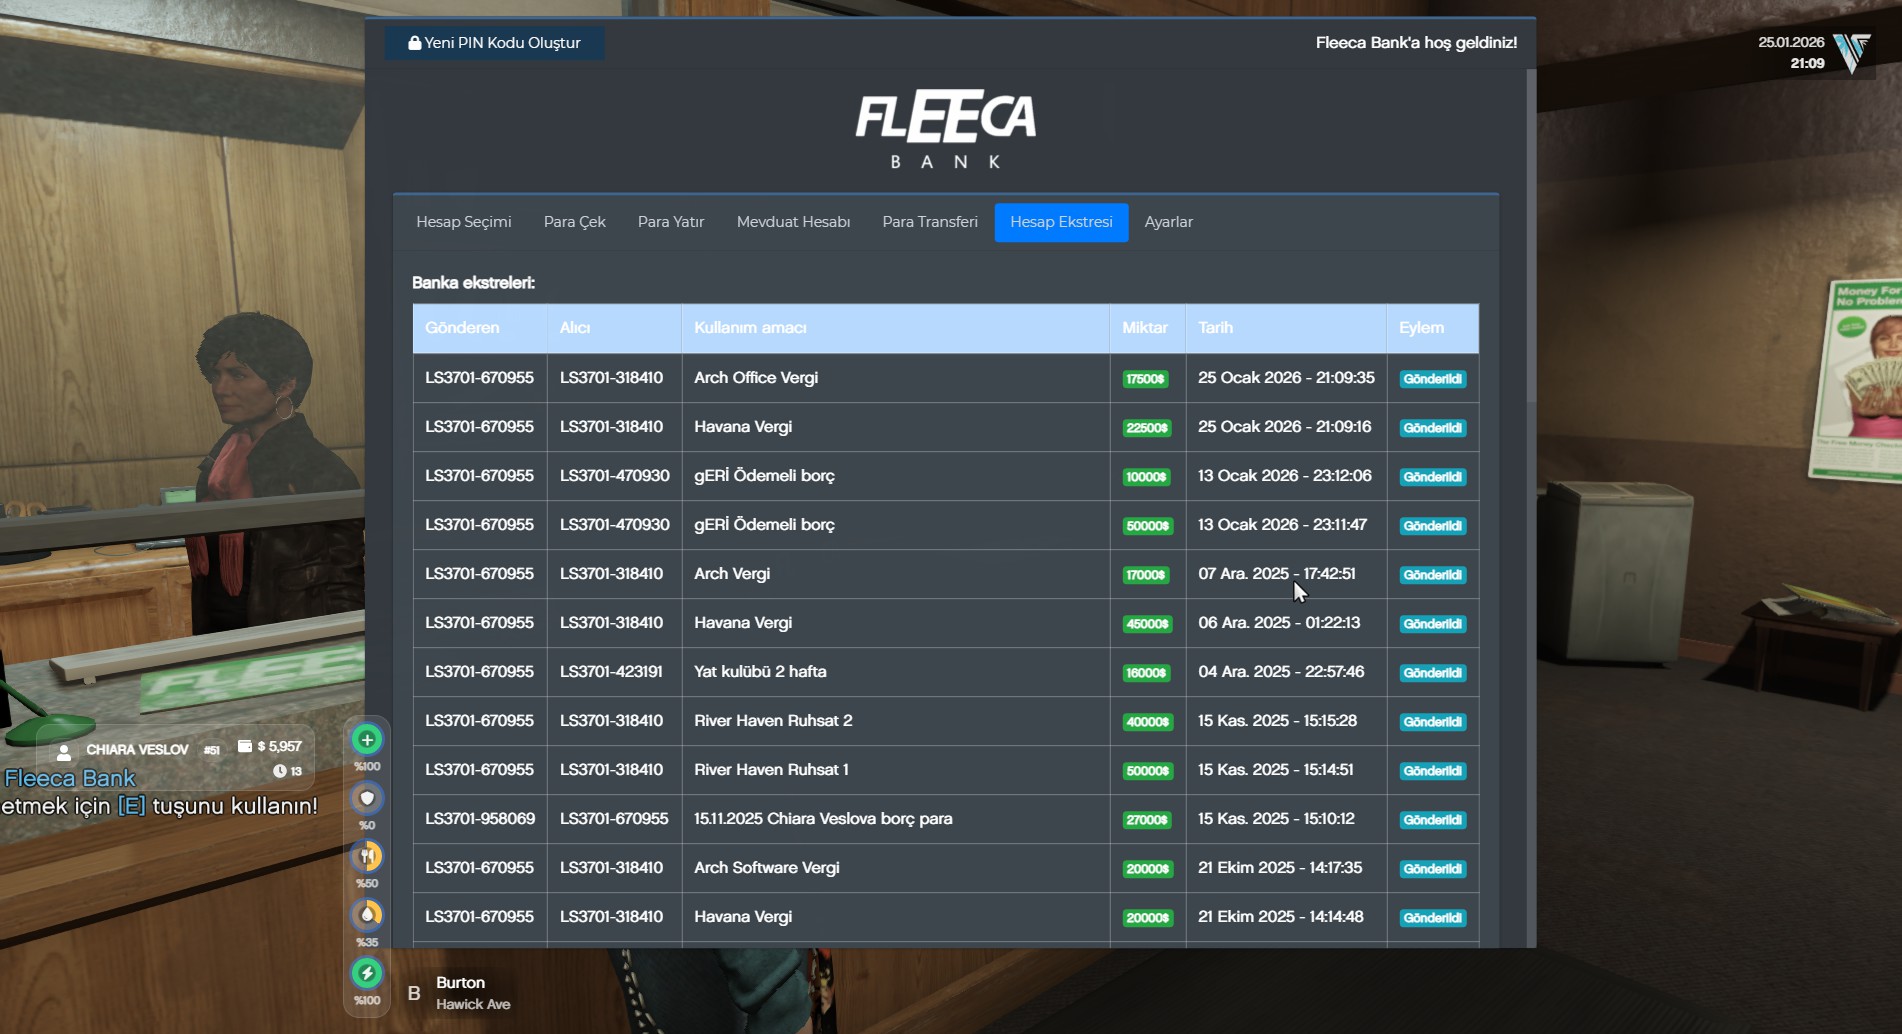Click the 22500$ amount badge
The image size is (1902, 1034).
[x=1147, y=428]
